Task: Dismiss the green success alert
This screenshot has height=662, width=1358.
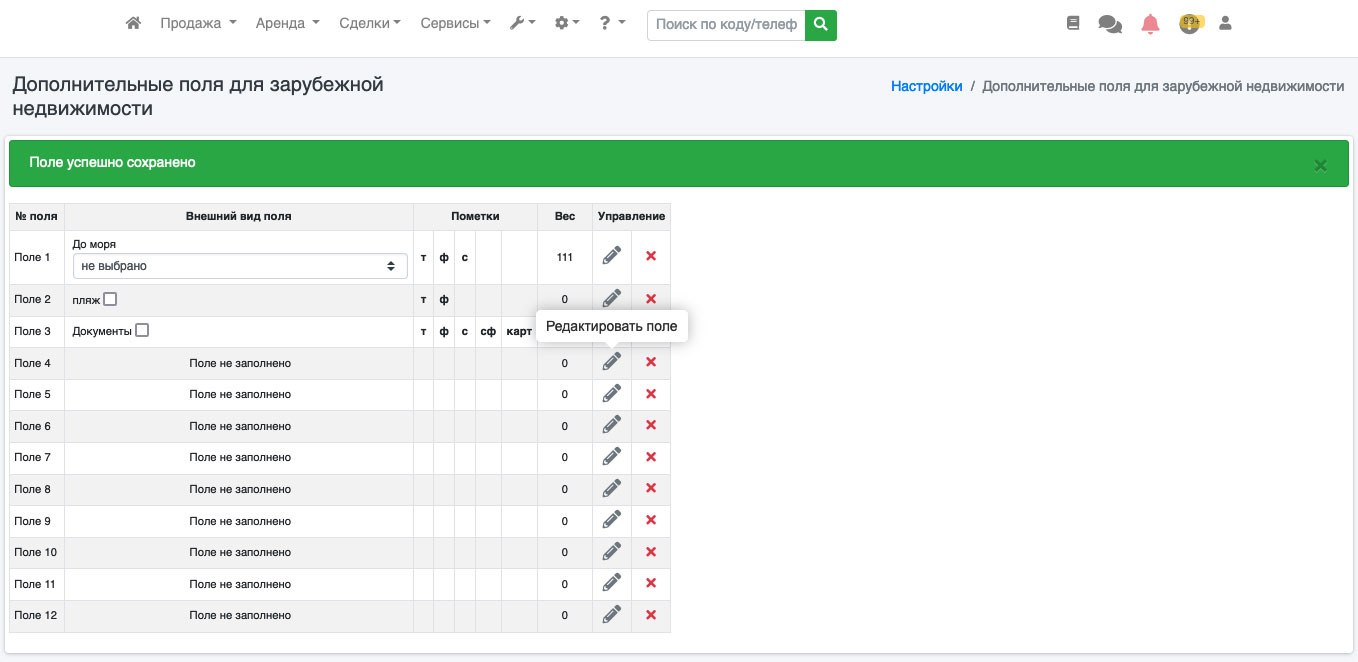Action: click(1320, 165)
